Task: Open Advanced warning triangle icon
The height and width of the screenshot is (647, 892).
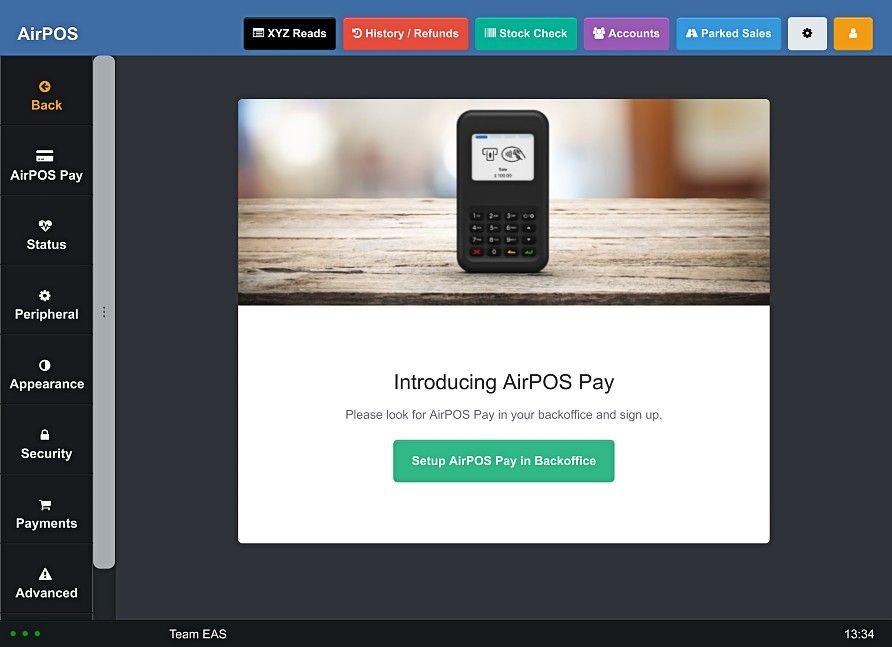Action: pyautogui.click(x=45, y=574)
